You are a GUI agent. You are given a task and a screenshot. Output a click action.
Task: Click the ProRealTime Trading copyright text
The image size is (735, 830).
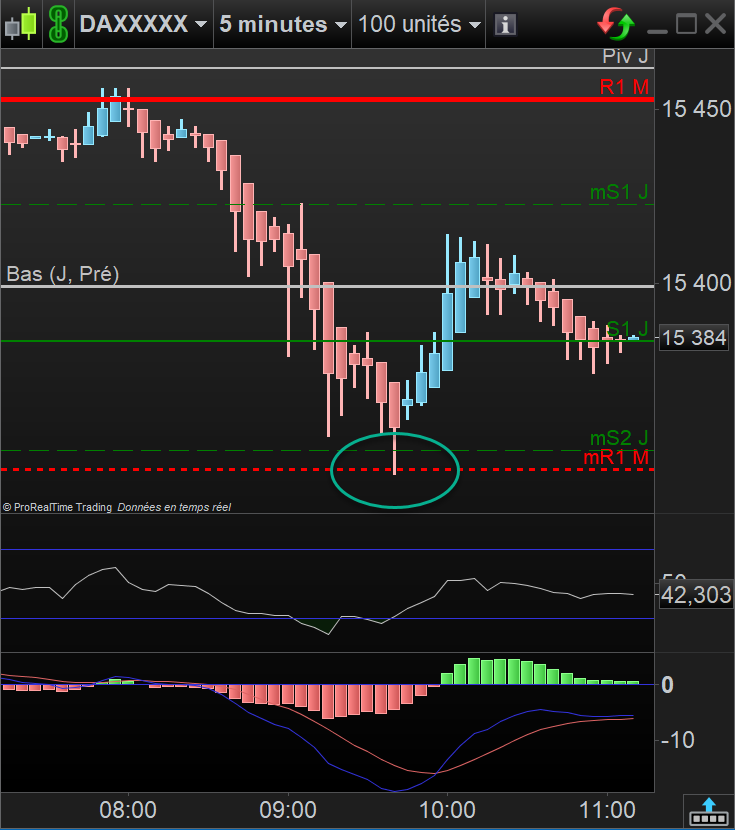coord(57,507)
